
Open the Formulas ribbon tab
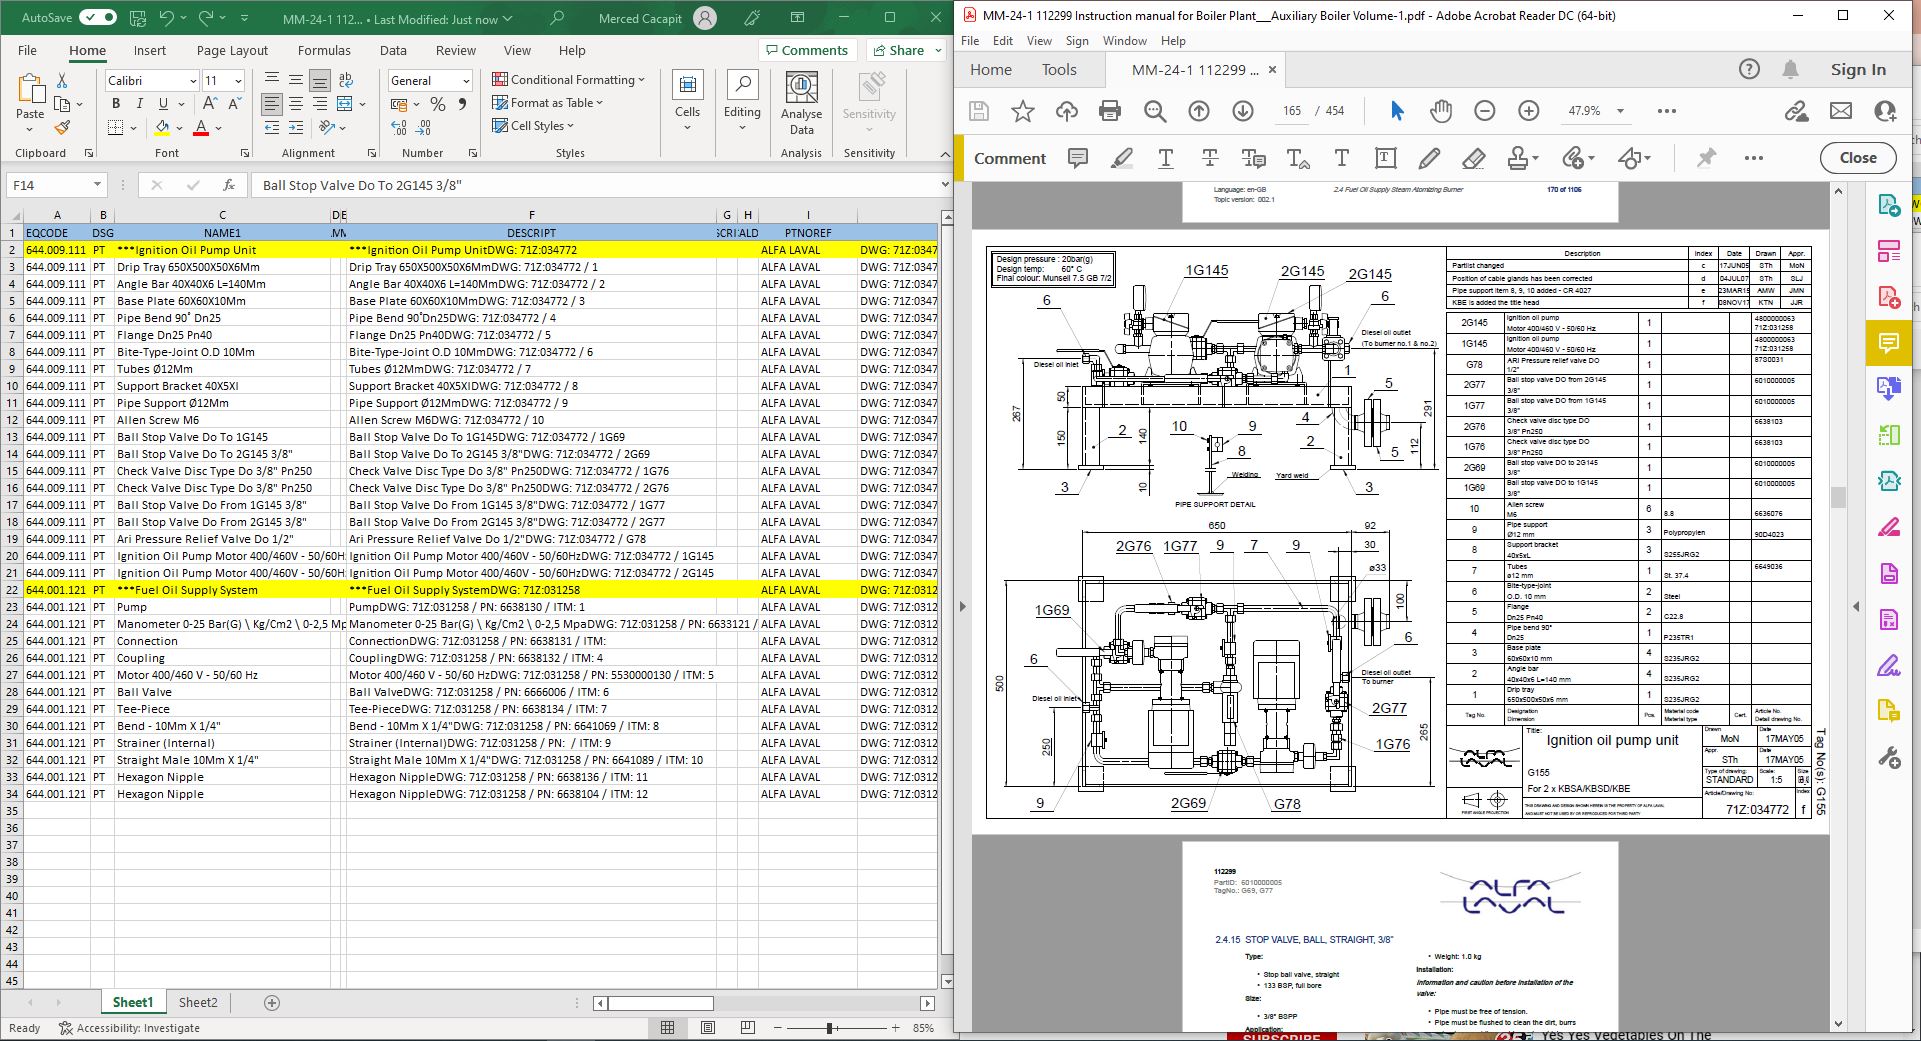click(x=324, y=50)
